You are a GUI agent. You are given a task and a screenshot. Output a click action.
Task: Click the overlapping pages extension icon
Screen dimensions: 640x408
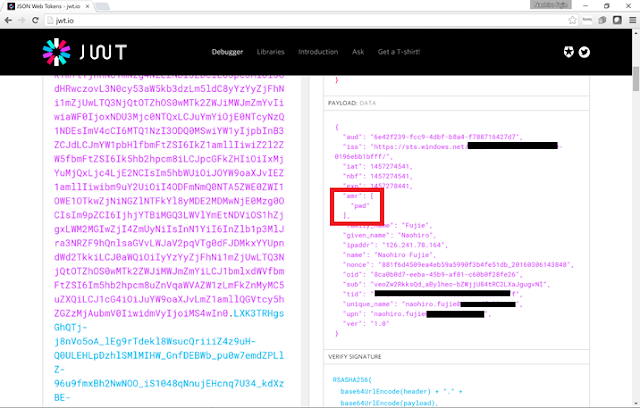[x=602, y=20]
